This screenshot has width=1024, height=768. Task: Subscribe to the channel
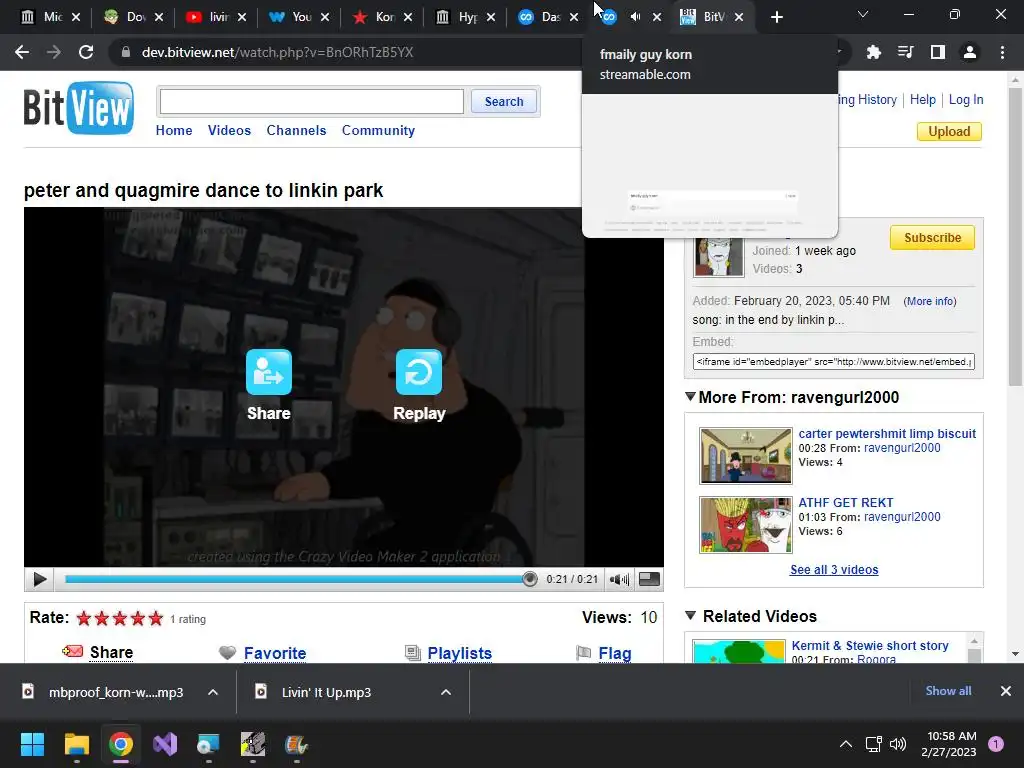coord(932,238)
